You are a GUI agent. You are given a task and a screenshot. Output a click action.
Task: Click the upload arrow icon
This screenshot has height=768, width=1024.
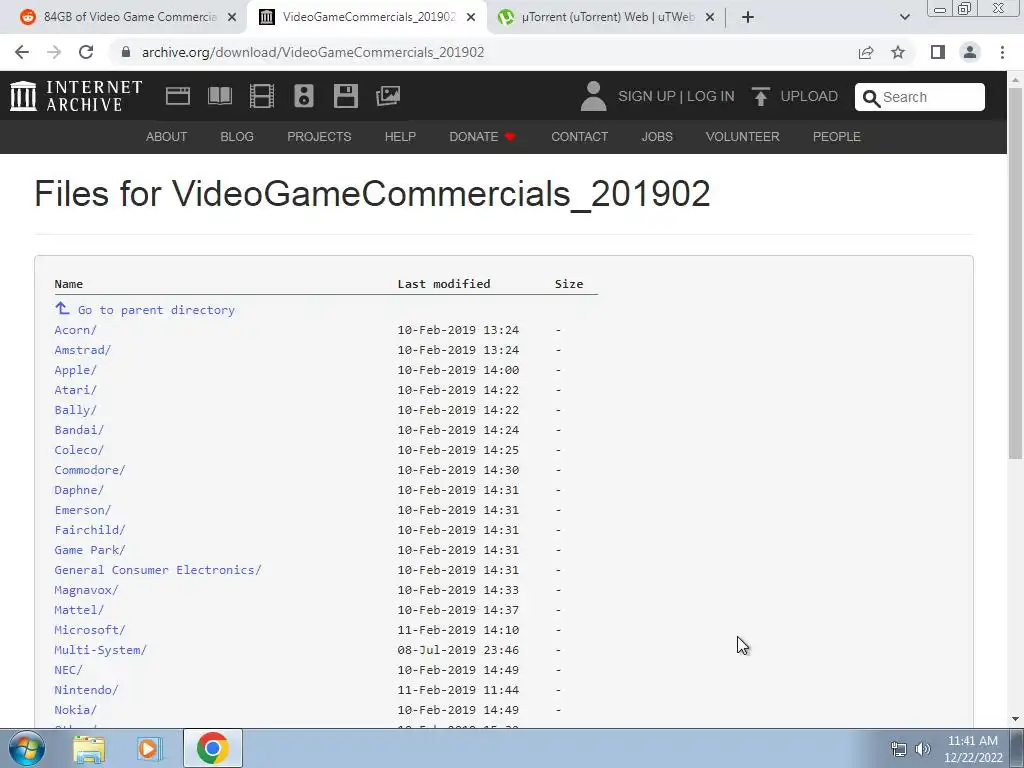(x=760, y=96)
